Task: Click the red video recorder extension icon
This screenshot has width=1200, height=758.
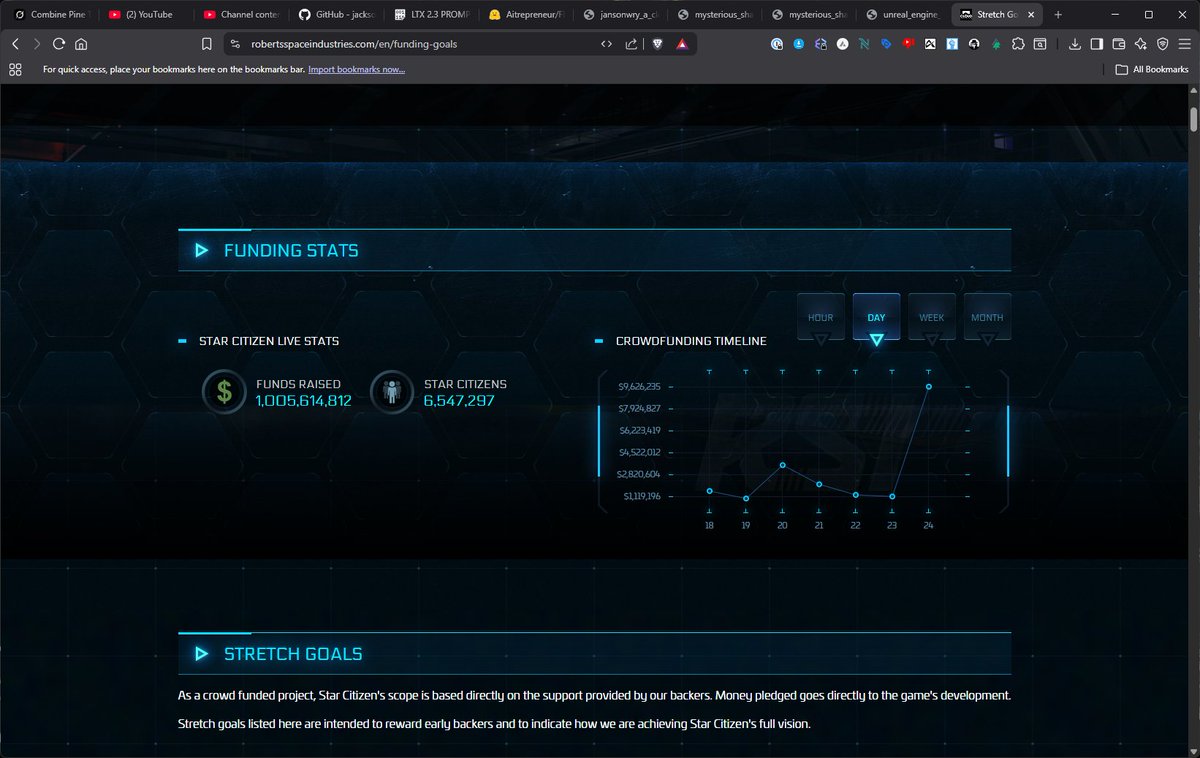Action: 908,44
